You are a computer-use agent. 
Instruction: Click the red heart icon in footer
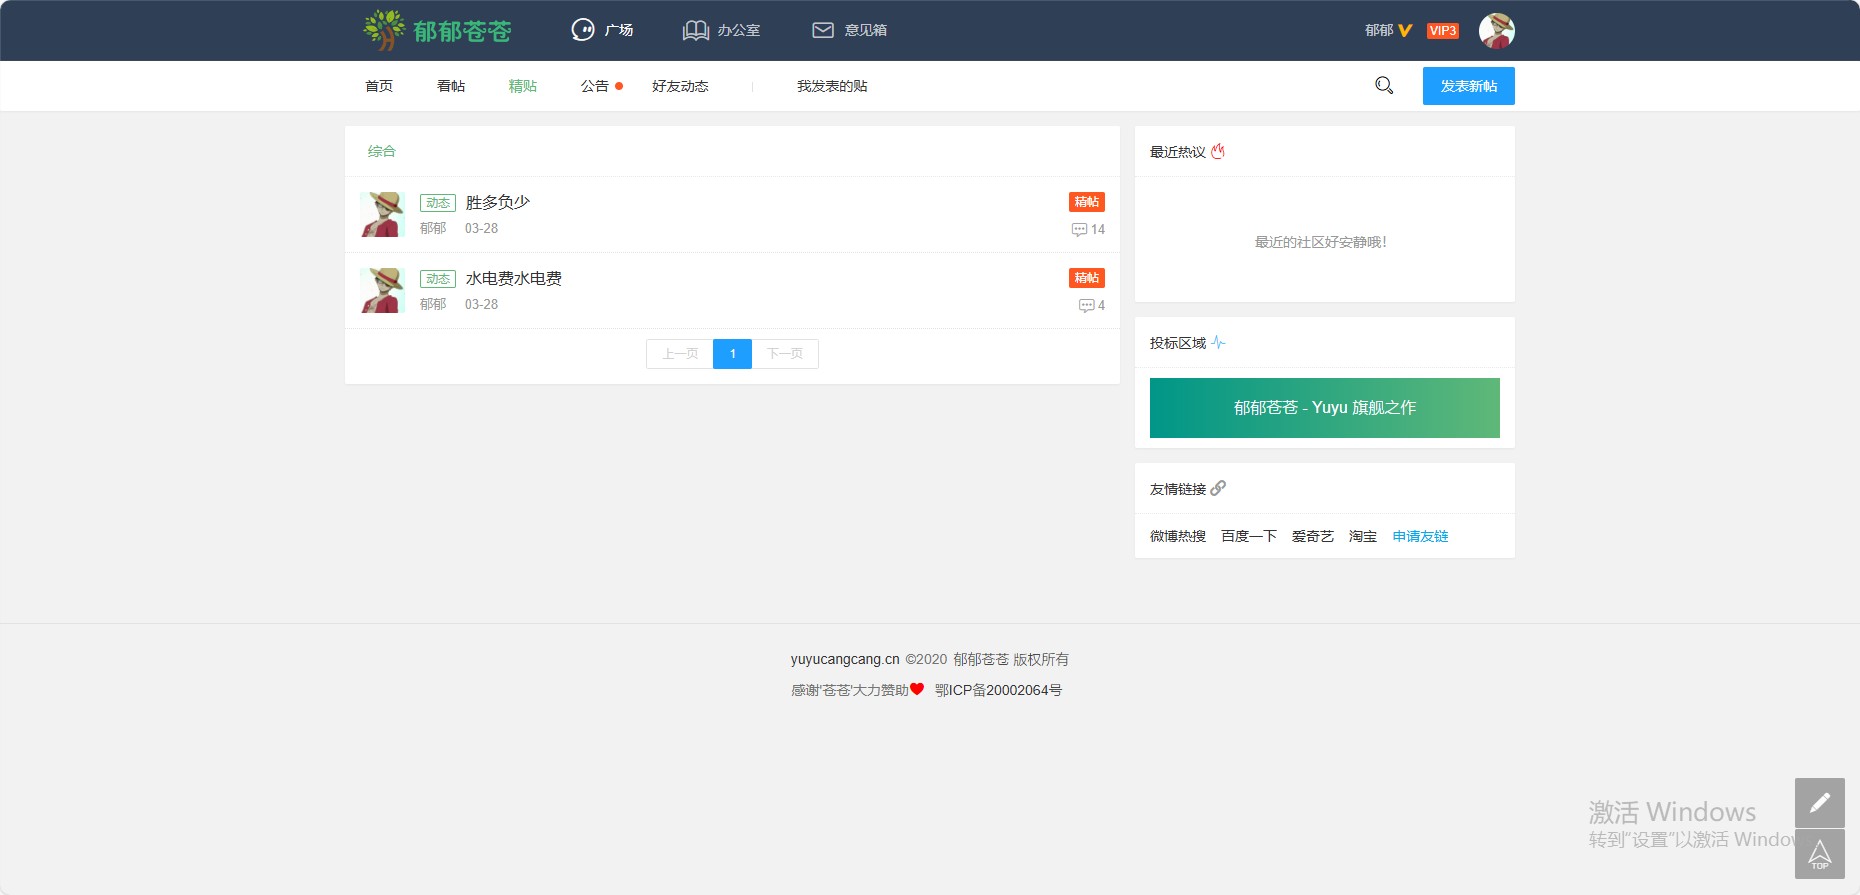917,689
